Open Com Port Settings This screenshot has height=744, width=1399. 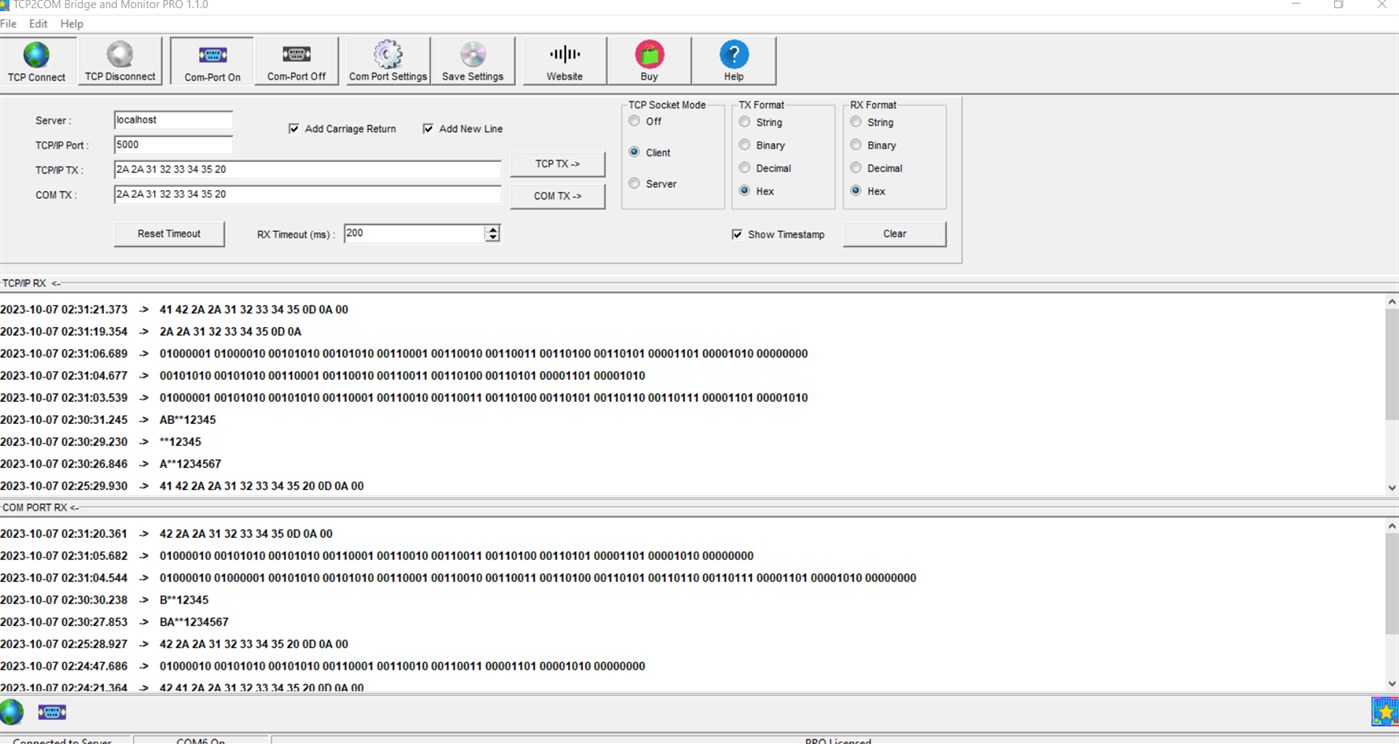(x=386, y=60)
